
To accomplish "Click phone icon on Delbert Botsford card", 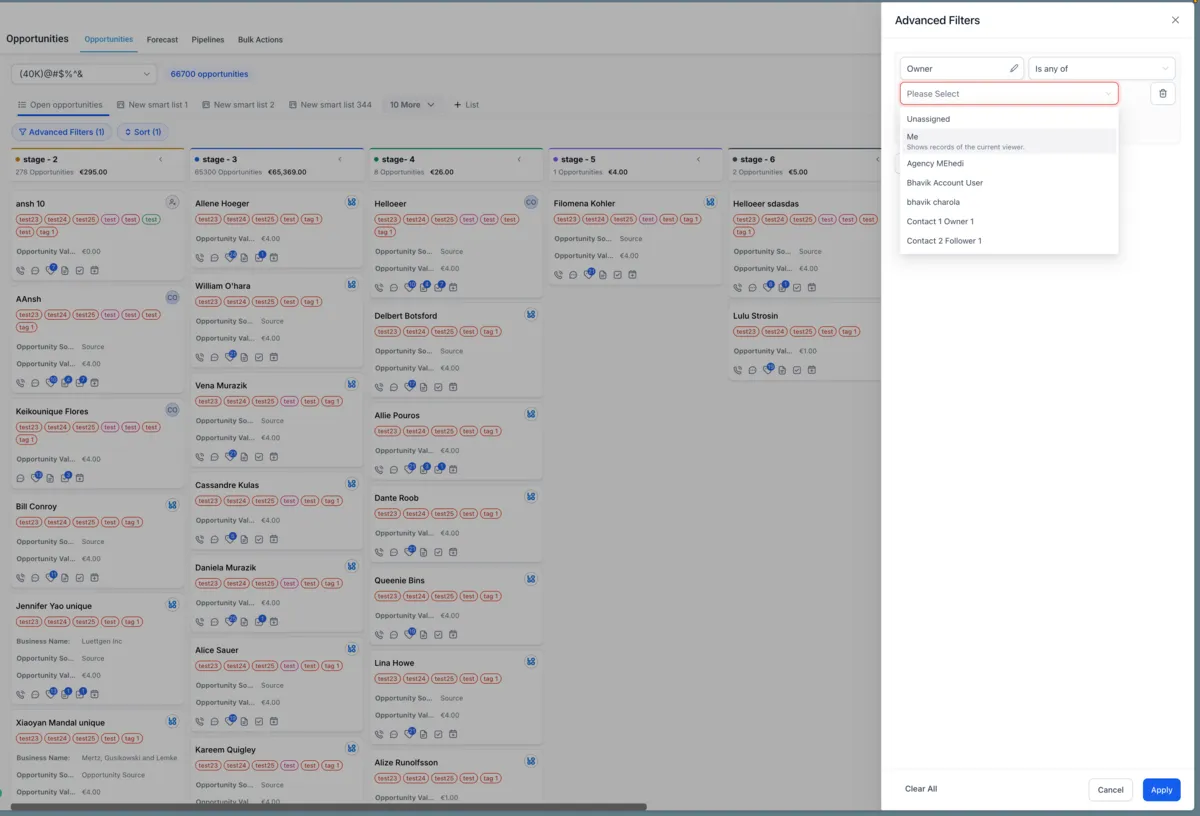I will point(379,387).
